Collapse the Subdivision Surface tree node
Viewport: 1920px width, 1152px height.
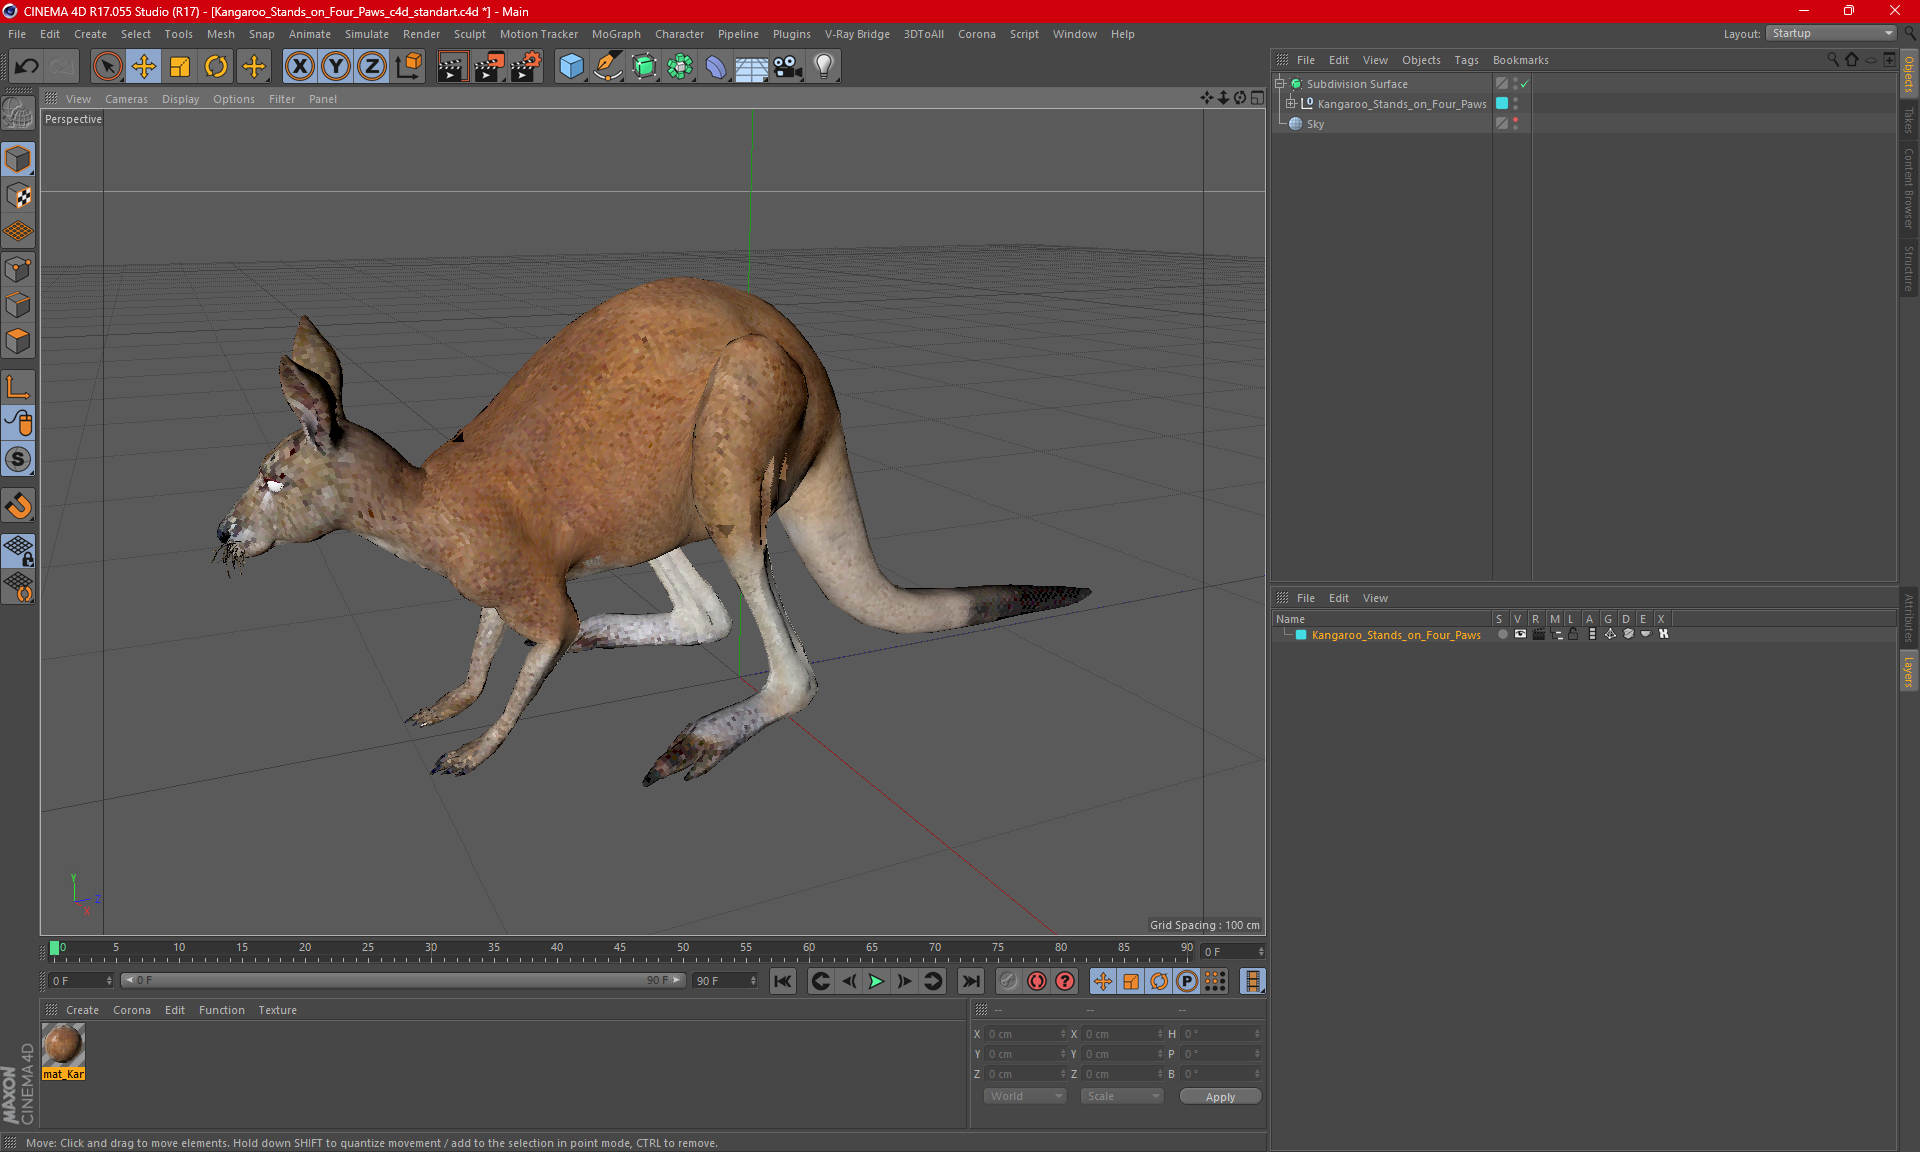coord(1279,84)
